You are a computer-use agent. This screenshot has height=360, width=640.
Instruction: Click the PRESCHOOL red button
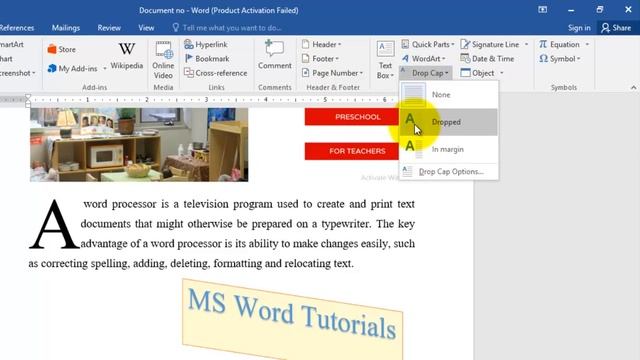352,117
